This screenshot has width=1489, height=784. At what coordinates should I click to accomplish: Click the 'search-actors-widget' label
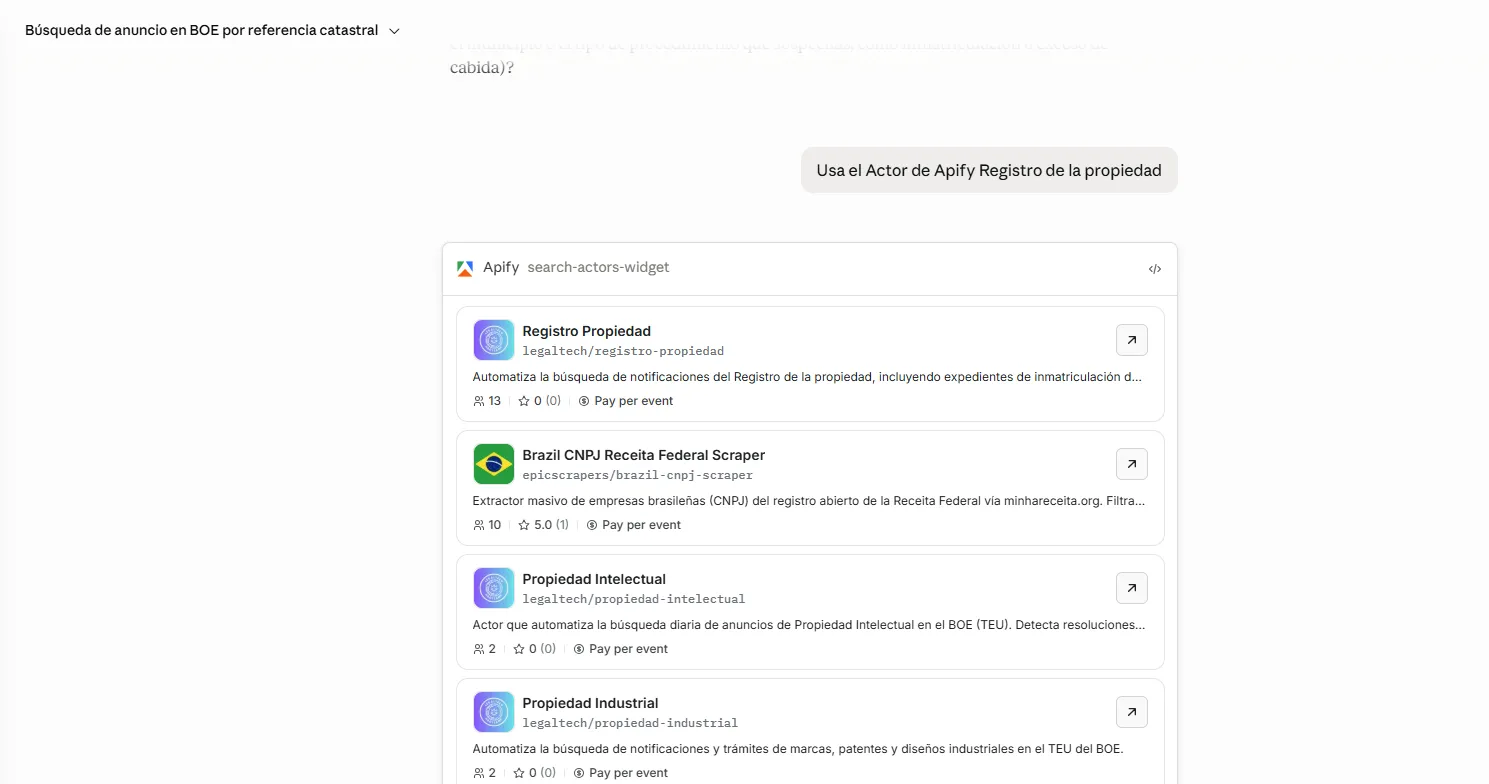click(598, 268)
